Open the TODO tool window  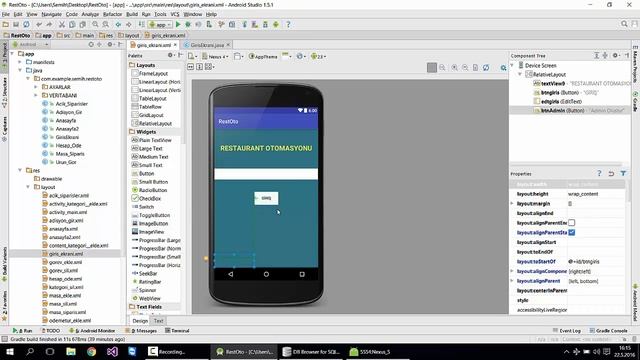click(51, 331)
